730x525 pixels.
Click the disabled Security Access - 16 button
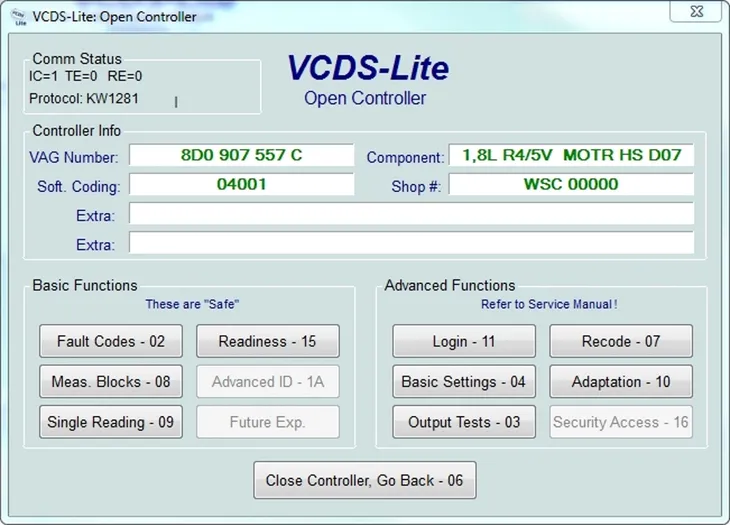[620, 422]
